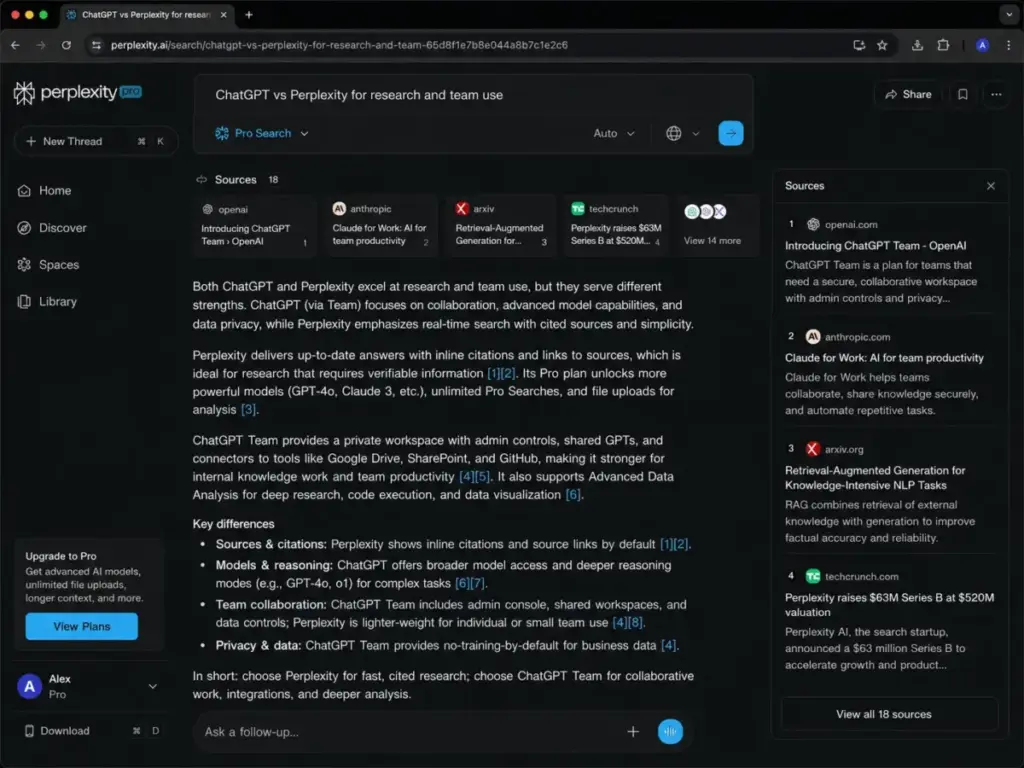Open browser downloads icon

(x=918, y=45)
